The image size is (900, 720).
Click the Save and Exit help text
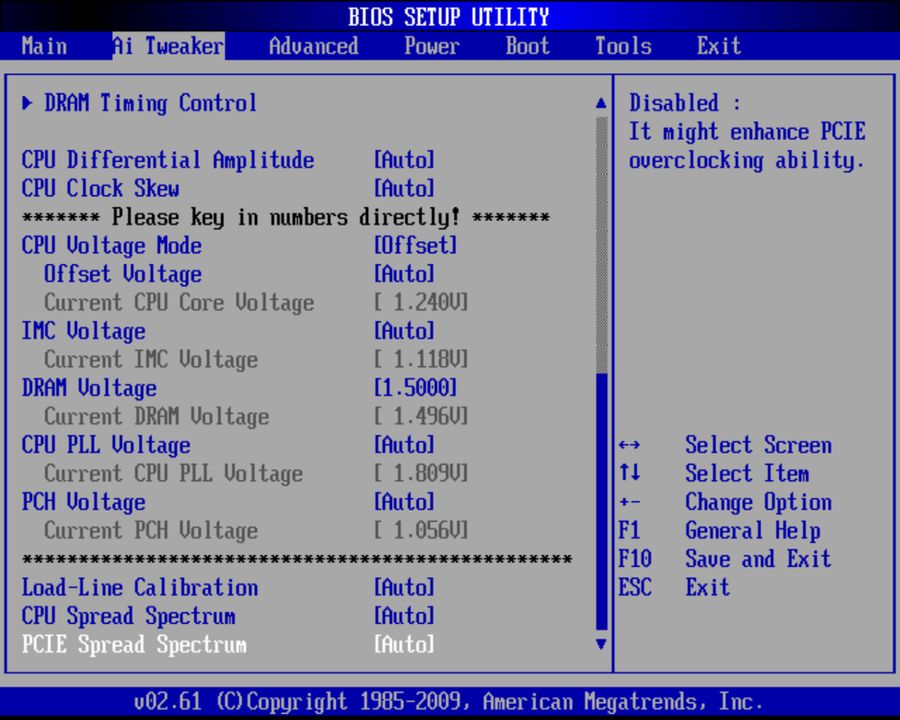(758, 559)
